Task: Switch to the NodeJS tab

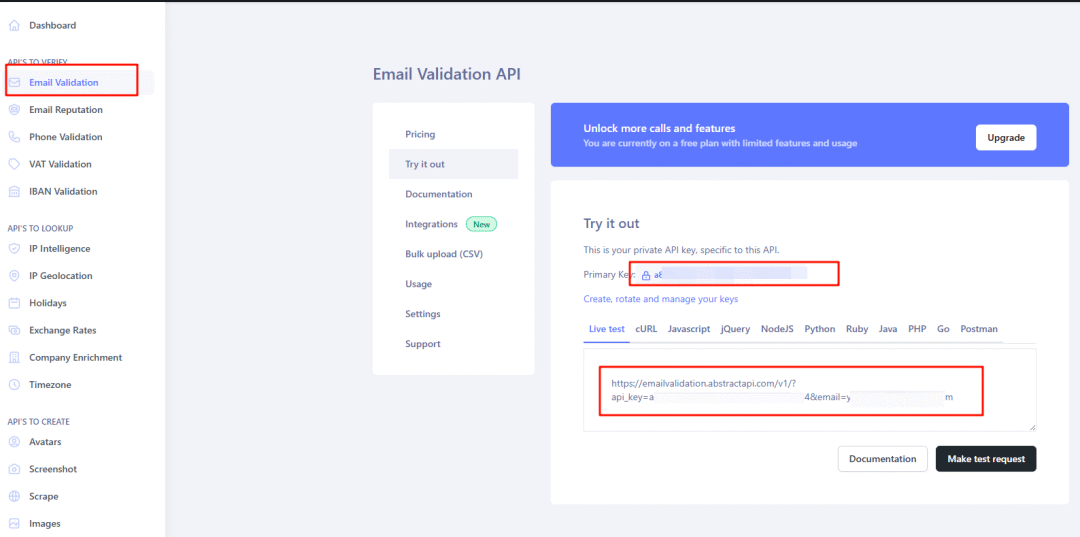Action: click(x=777, y=329)
